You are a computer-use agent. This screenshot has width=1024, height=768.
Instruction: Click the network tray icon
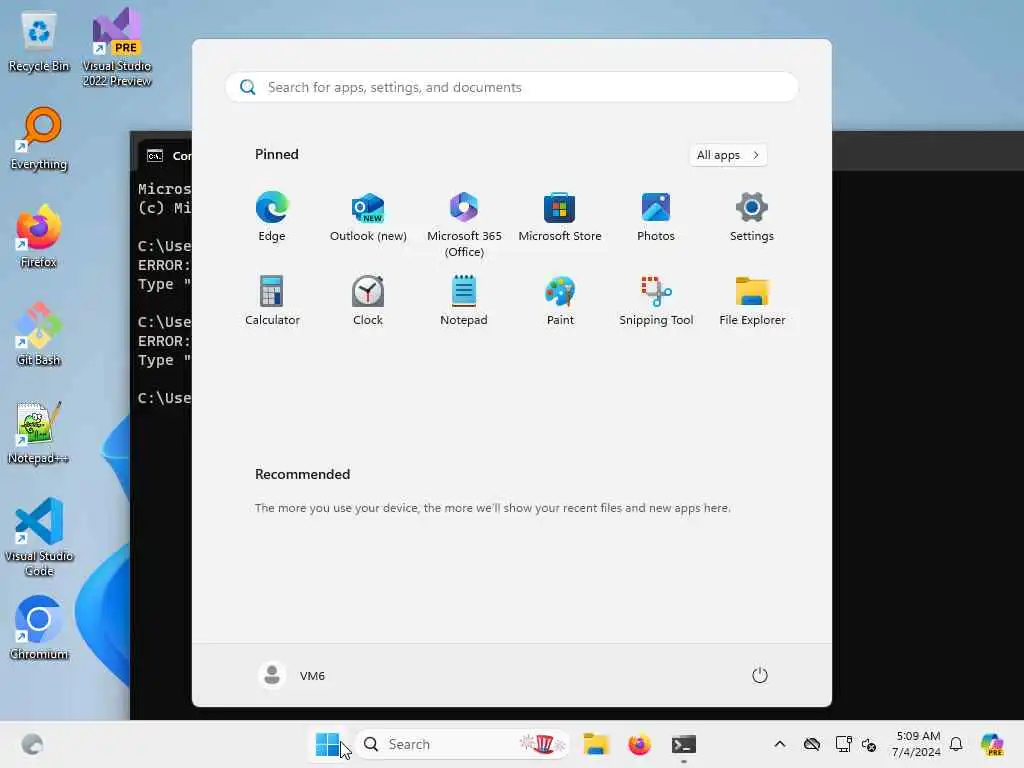[x=843, y=744]
